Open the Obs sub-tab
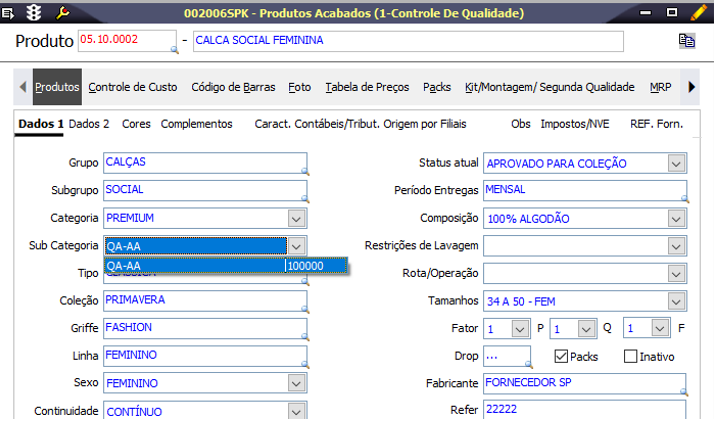The width and height of the screenshot is (714, 432). pos(520,124)
